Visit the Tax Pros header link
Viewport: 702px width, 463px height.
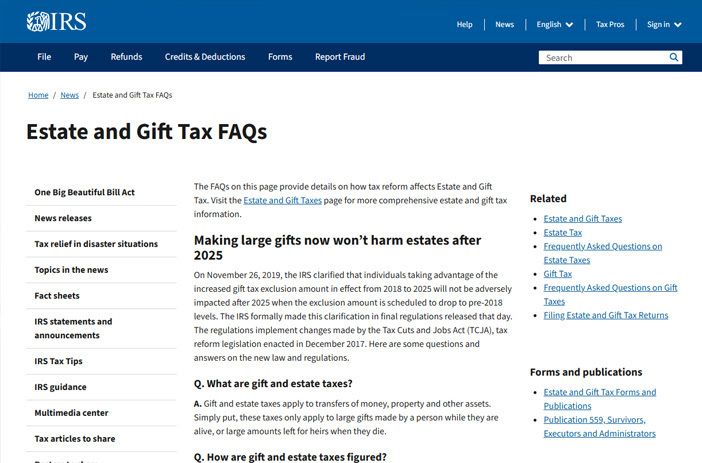(610, 25)
